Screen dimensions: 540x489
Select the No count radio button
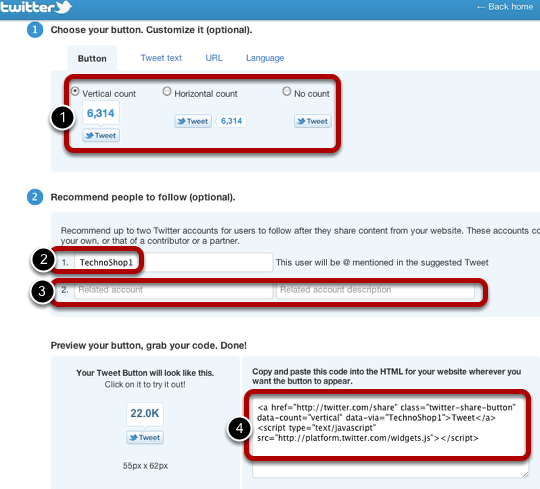(287, 91)
